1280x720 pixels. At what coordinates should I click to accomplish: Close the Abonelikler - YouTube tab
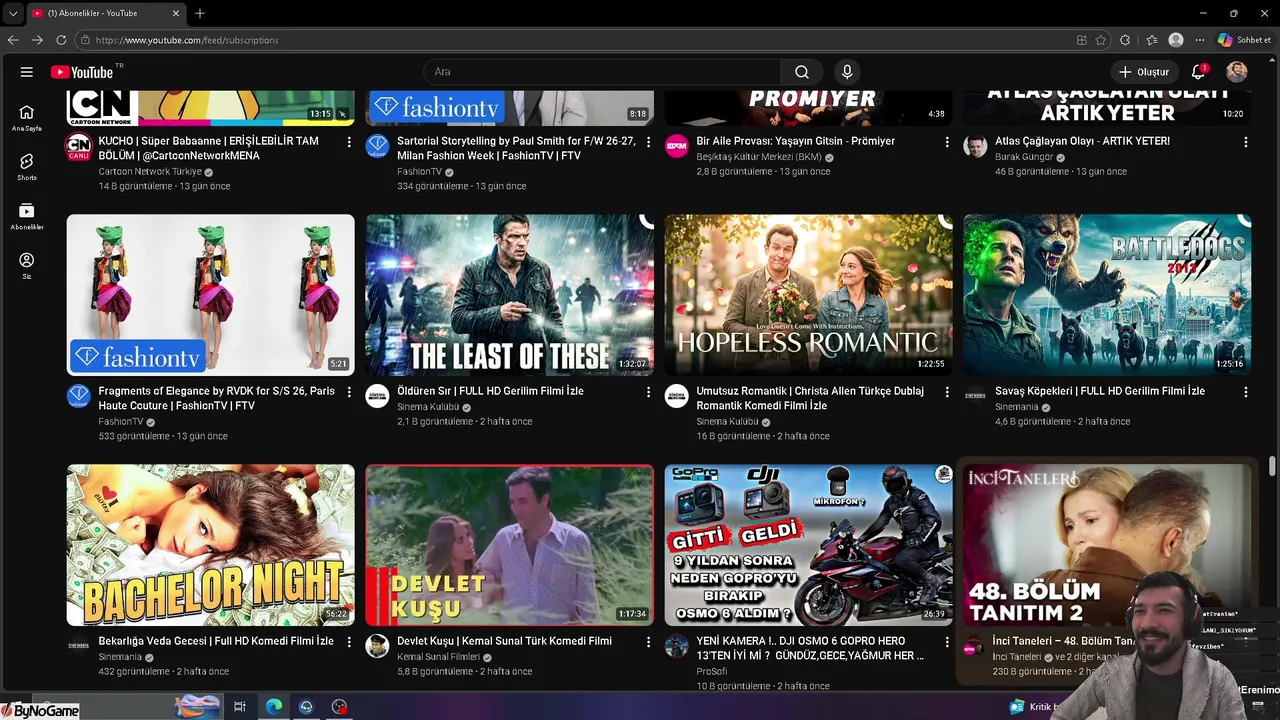176,13
